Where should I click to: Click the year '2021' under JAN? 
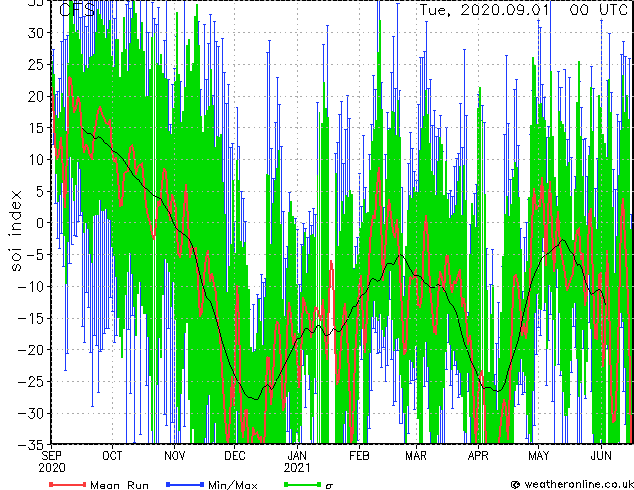(297, 468)
